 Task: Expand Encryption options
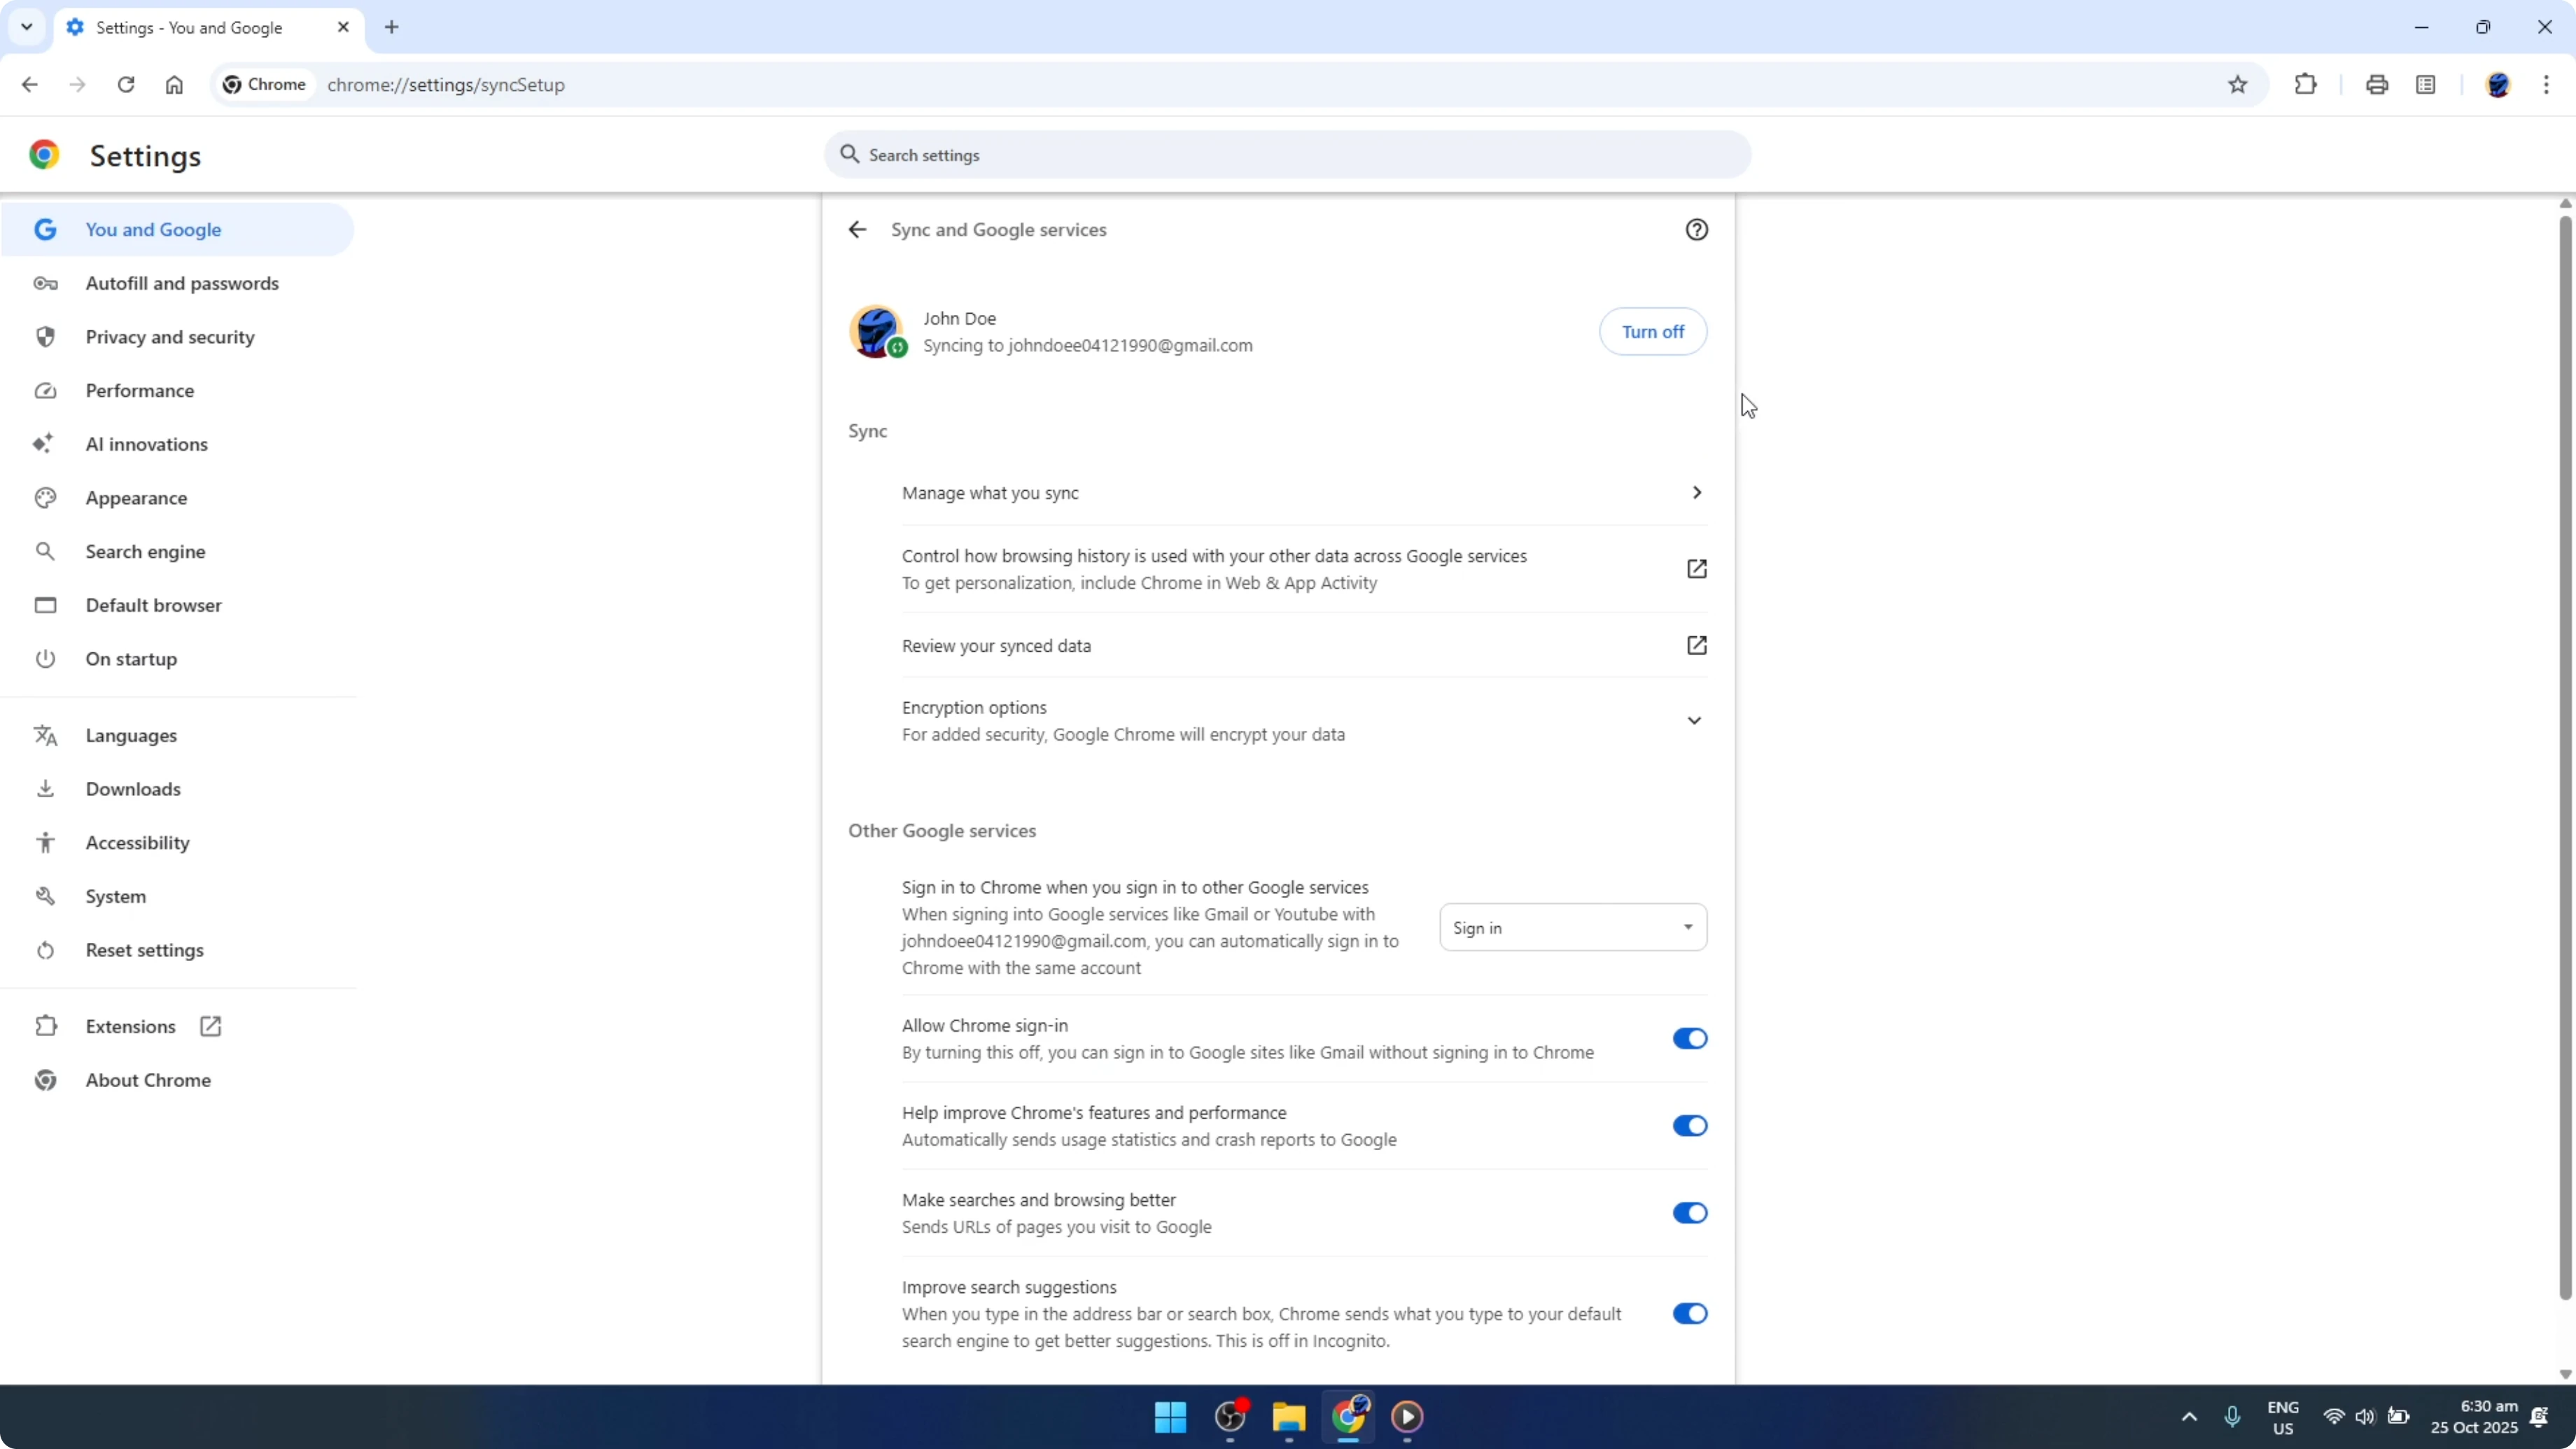(1694, 719)
